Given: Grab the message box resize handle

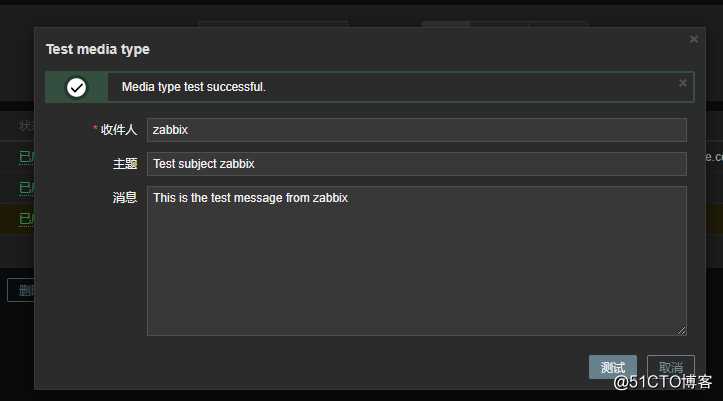Looking at the screenshot, I should coord(682,330).
